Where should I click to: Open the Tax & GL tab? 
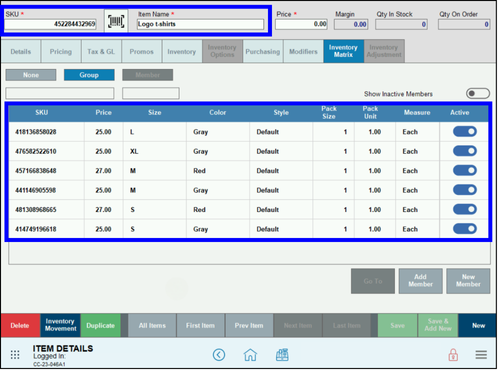point(101,51)
